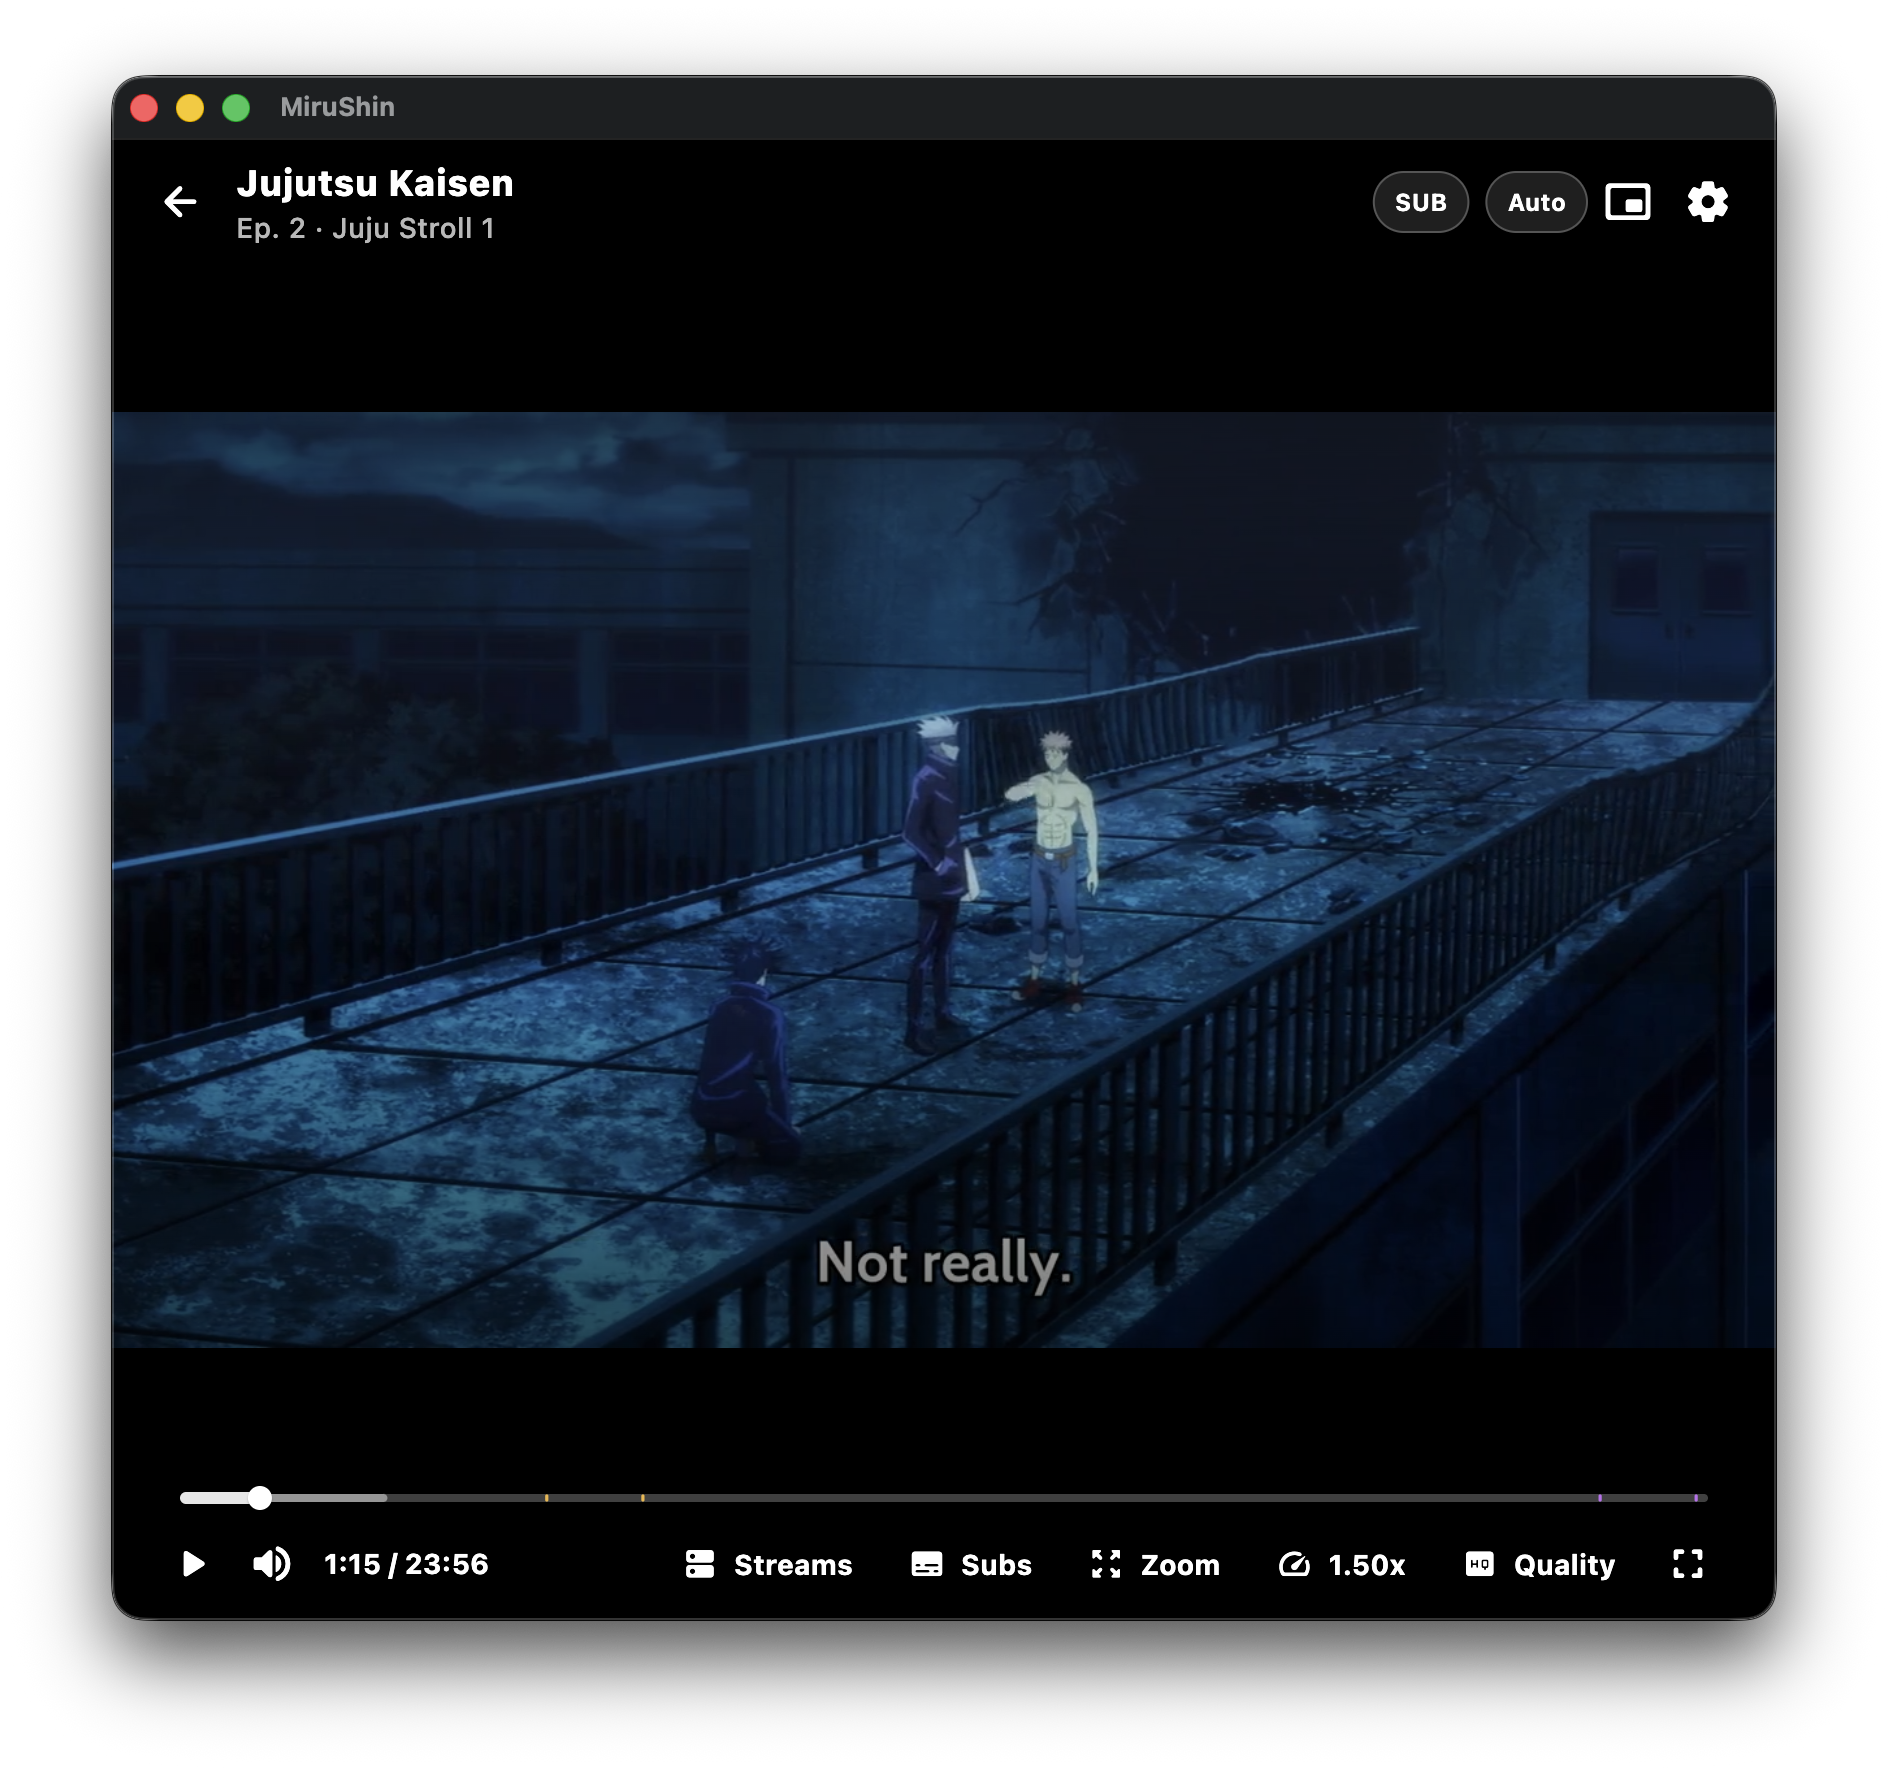The height and width of the screenshot is (1768, 1888).
Task: Click the episode label Ep. 2 · Juju Stroll 1
Action: [x=366, y=229]
